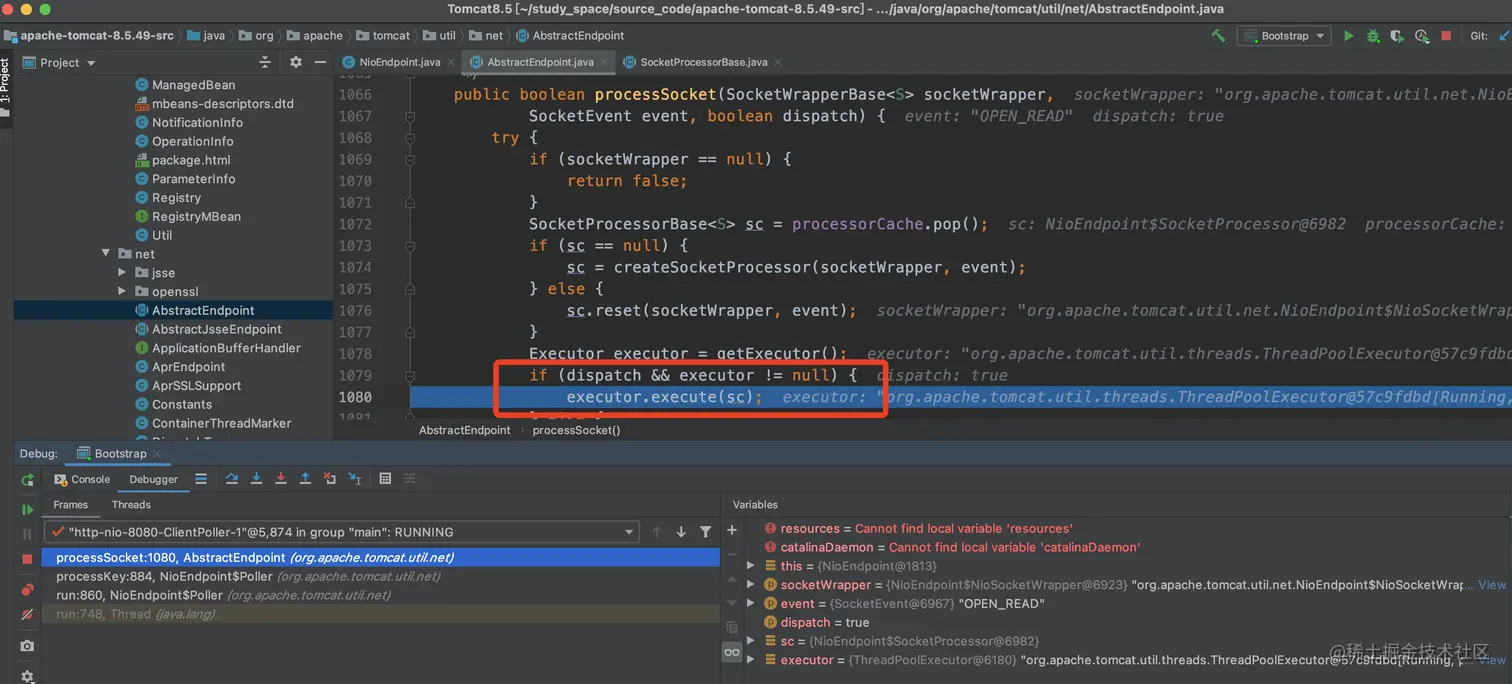The width and height of the screenshot is (1512, 684).
Task: Stop debugging with sidebar red square
Action: pyautogui.click(x=27, y=559)
